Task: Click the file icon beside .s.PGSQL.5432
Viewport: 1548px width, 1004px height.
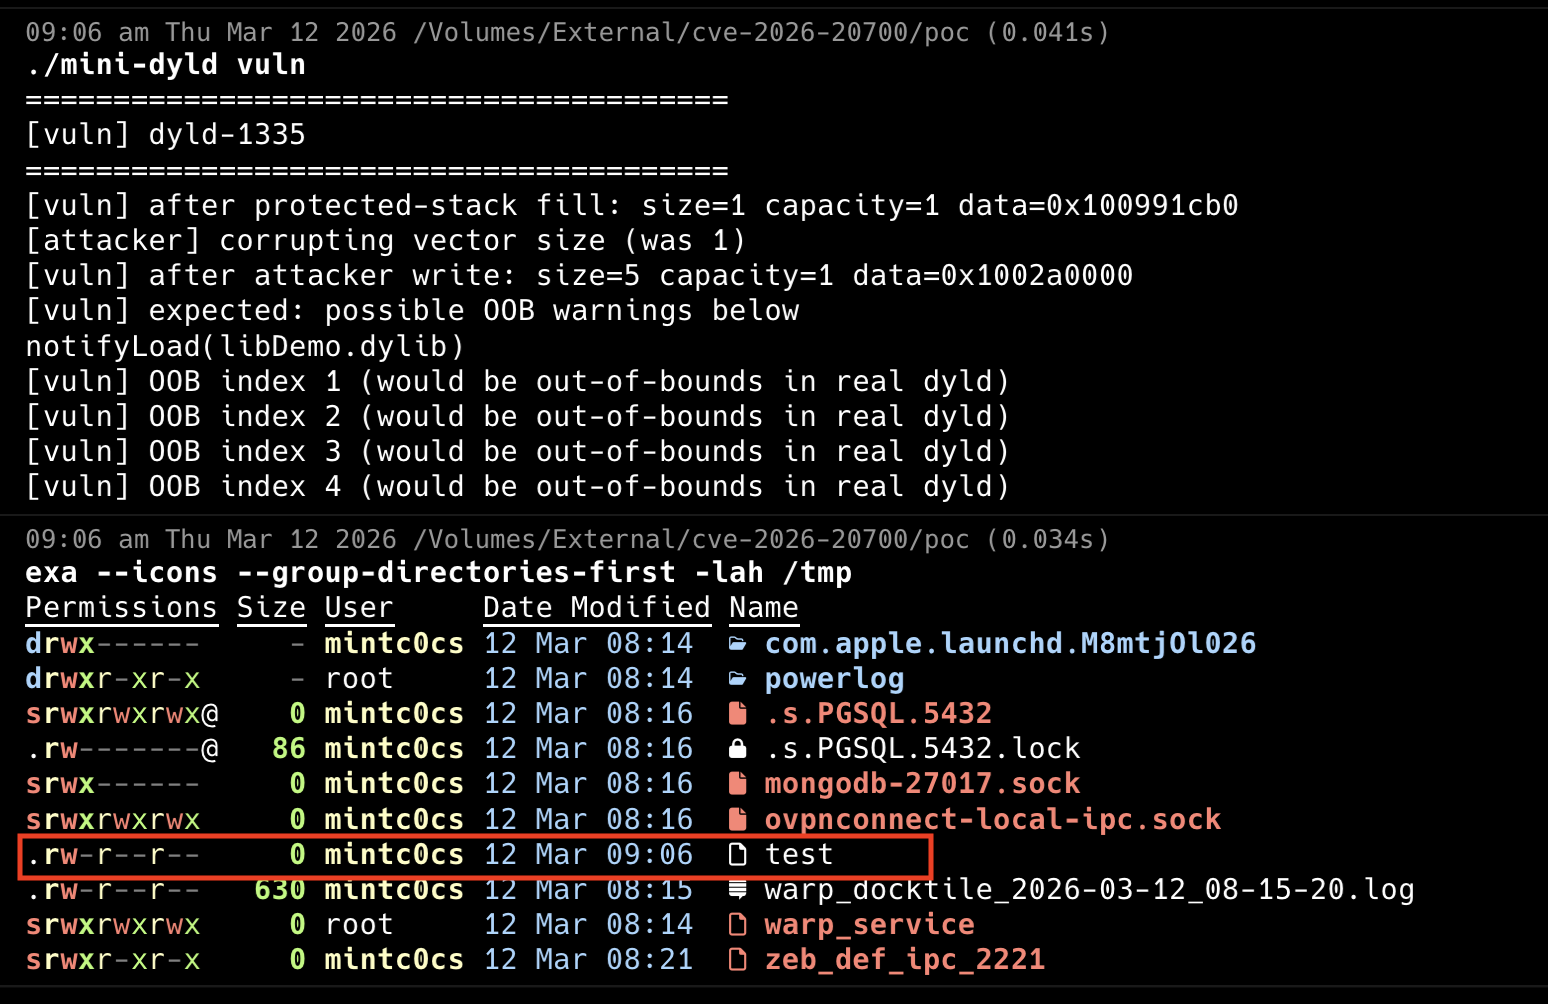Action: (x=738, y=713)
